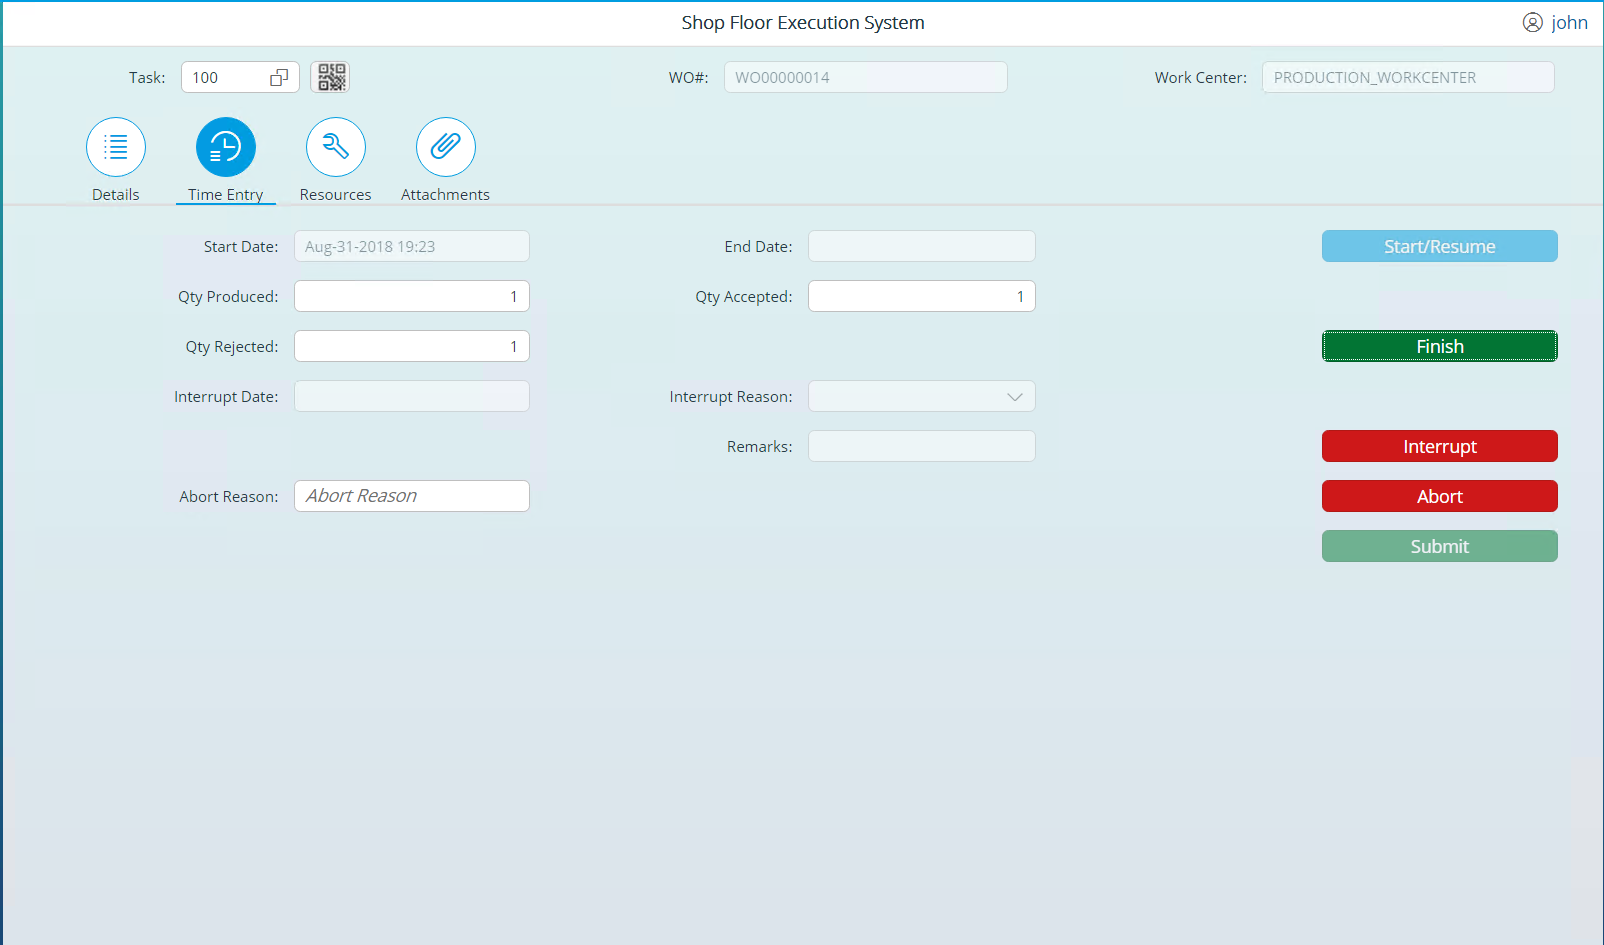Activate the QR code scanner

pos(330,77)
